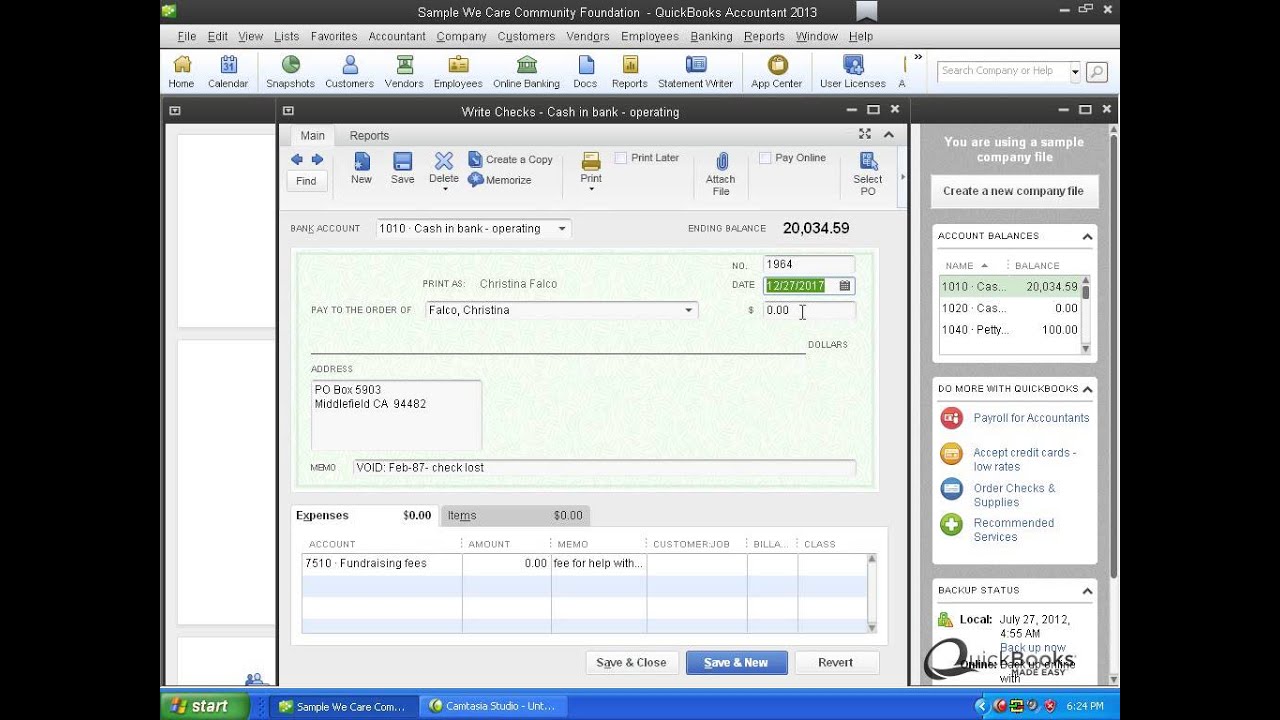Open the Calendar icon
The image size is (1280, 720).
[x=228, y=72]
